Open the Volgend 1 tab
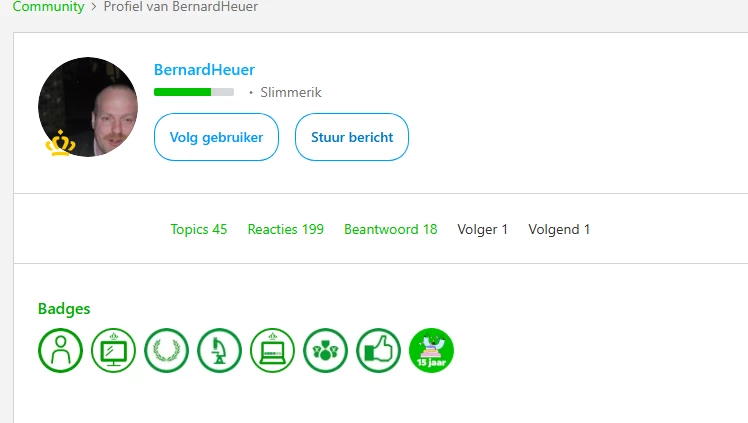Screen dimensions: 748x423 [x=559, y=229]
